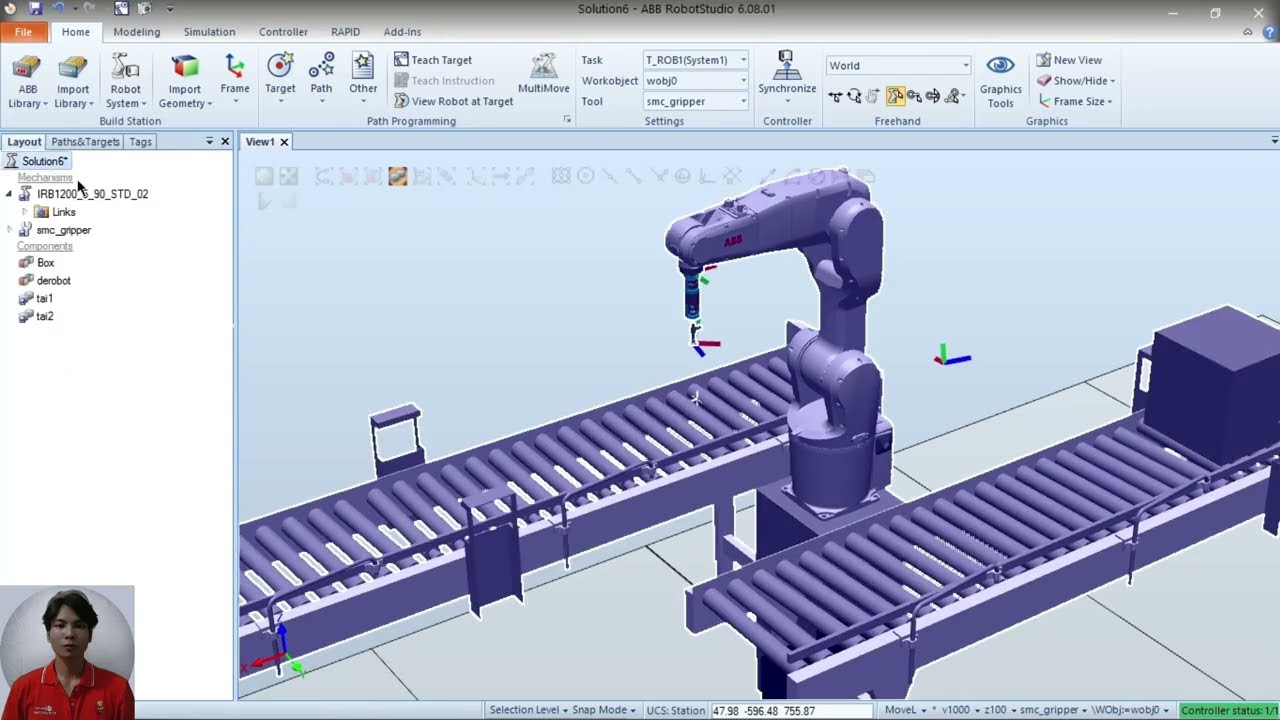Click the Robot System button
Screen dimensions: 1280x720
click(x=126, y=82)
